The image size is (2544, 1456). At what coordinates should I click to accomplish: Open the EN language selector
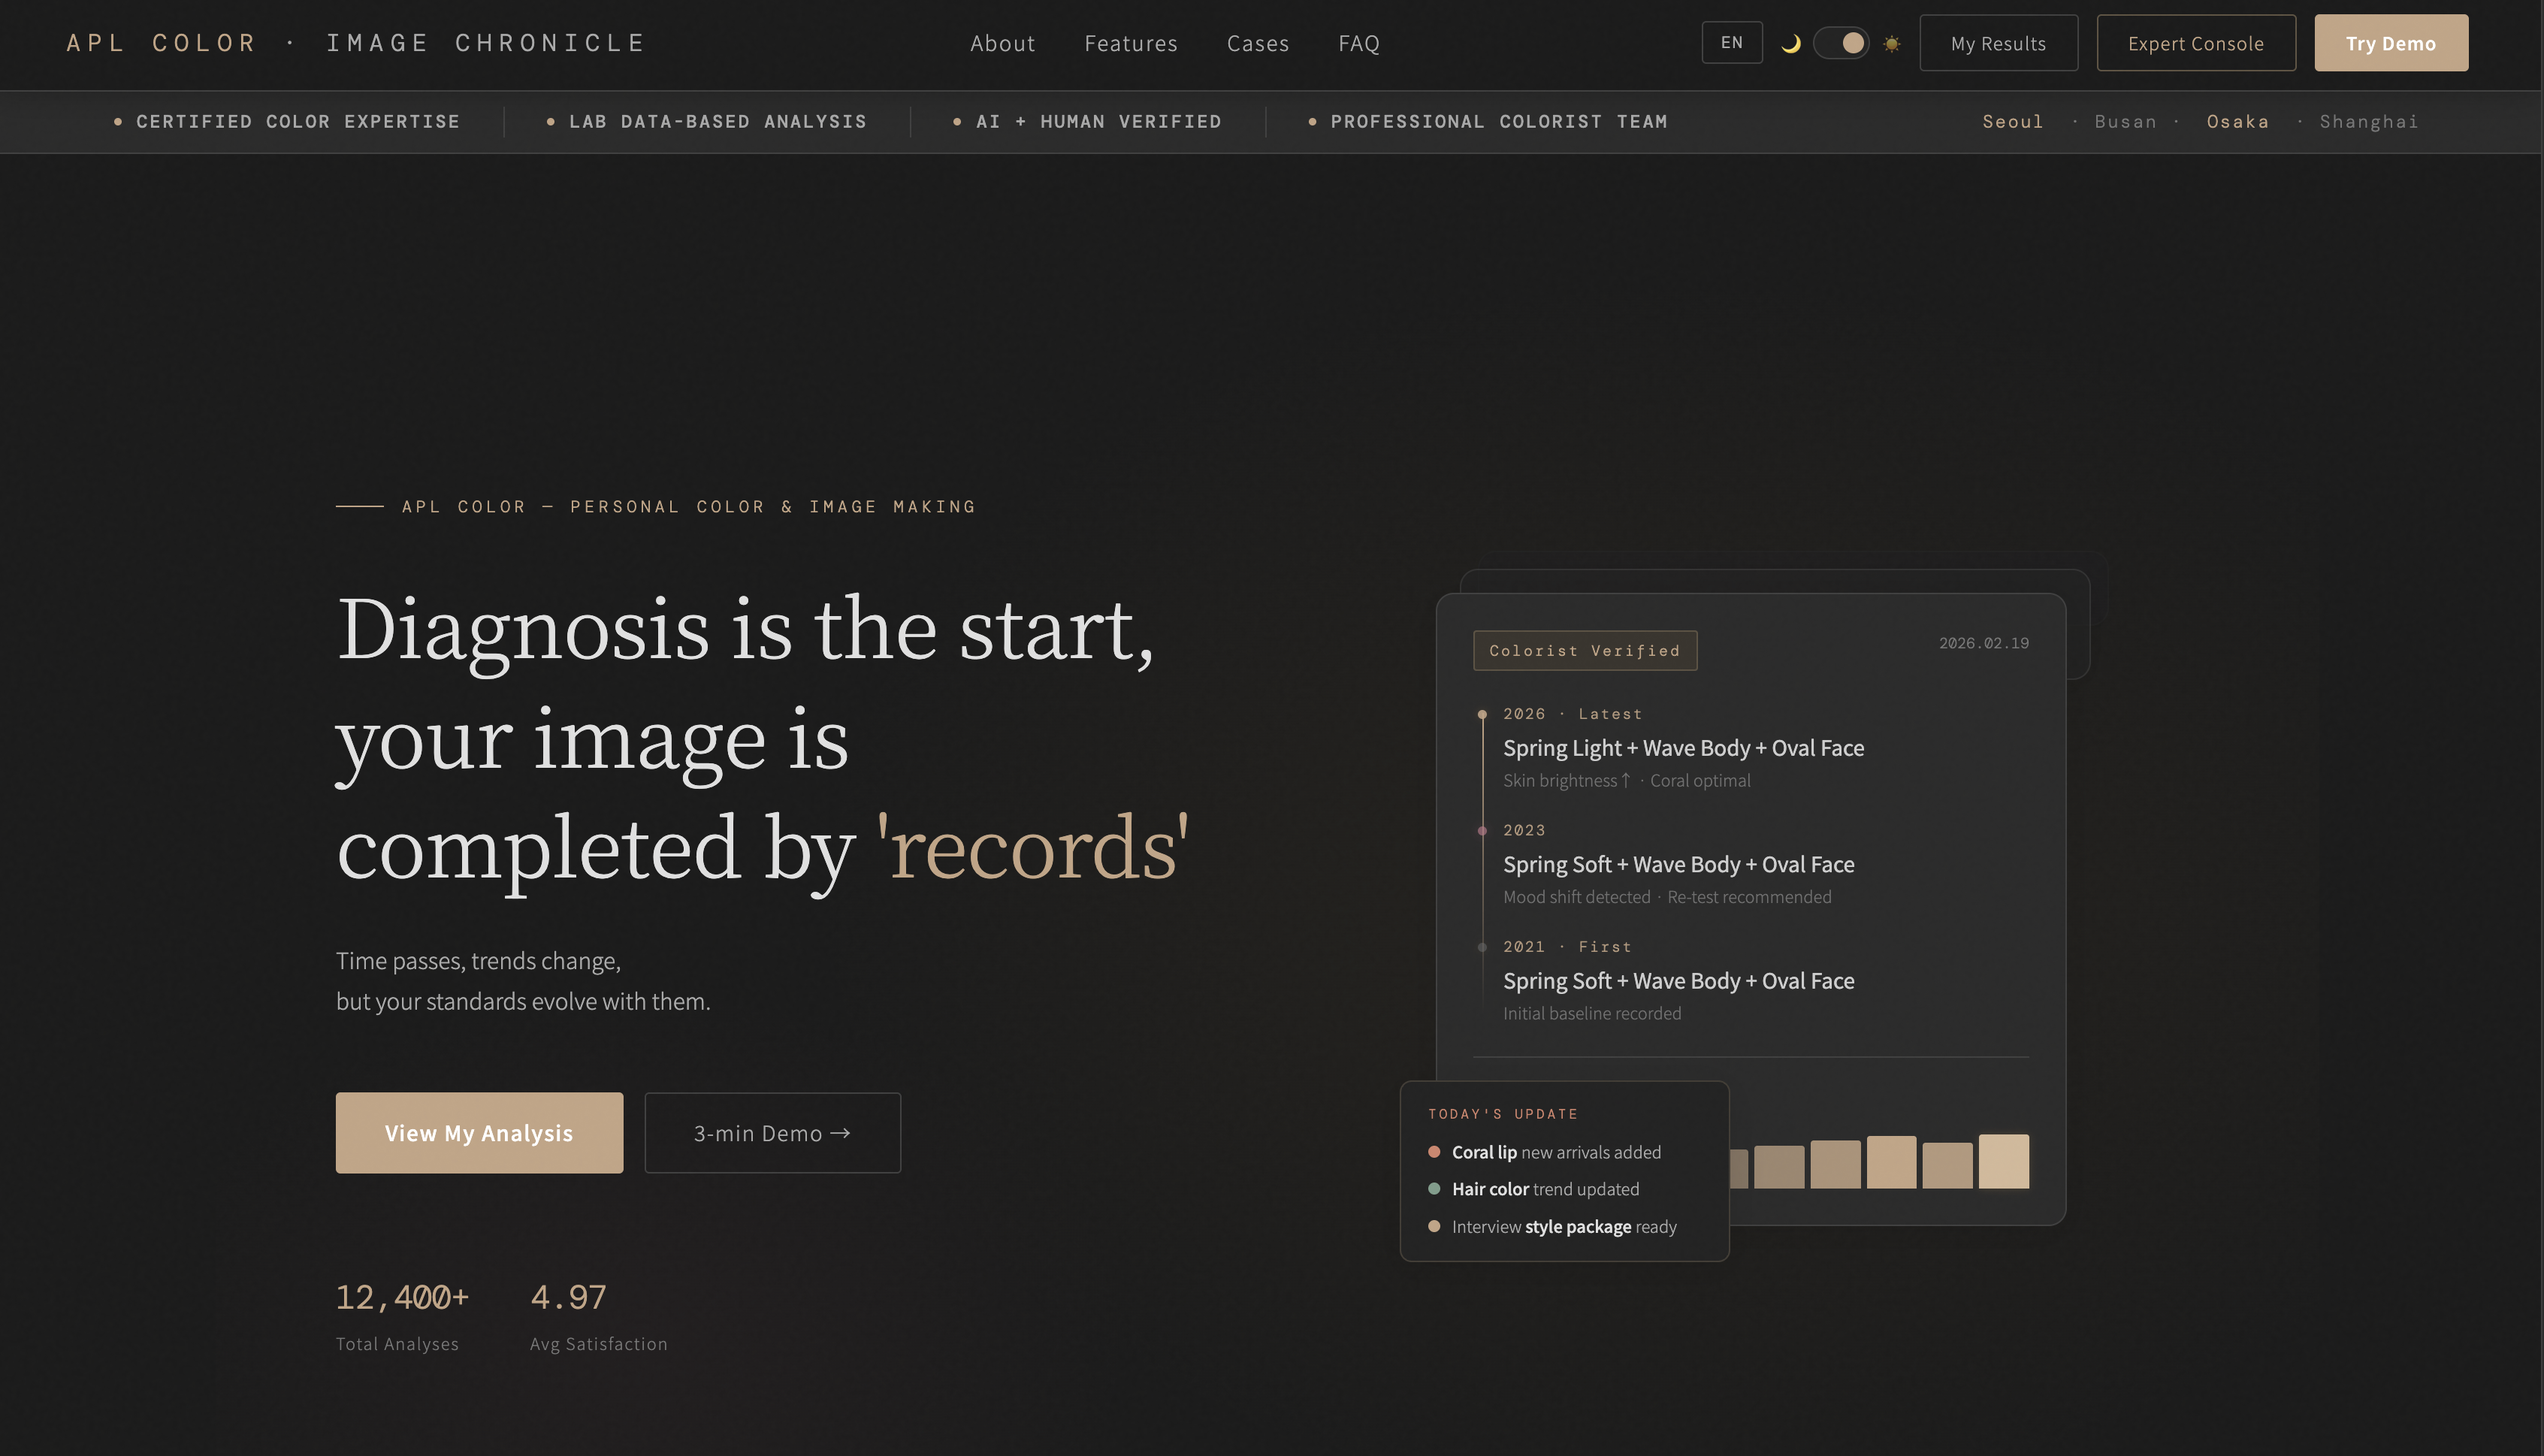1731,43
